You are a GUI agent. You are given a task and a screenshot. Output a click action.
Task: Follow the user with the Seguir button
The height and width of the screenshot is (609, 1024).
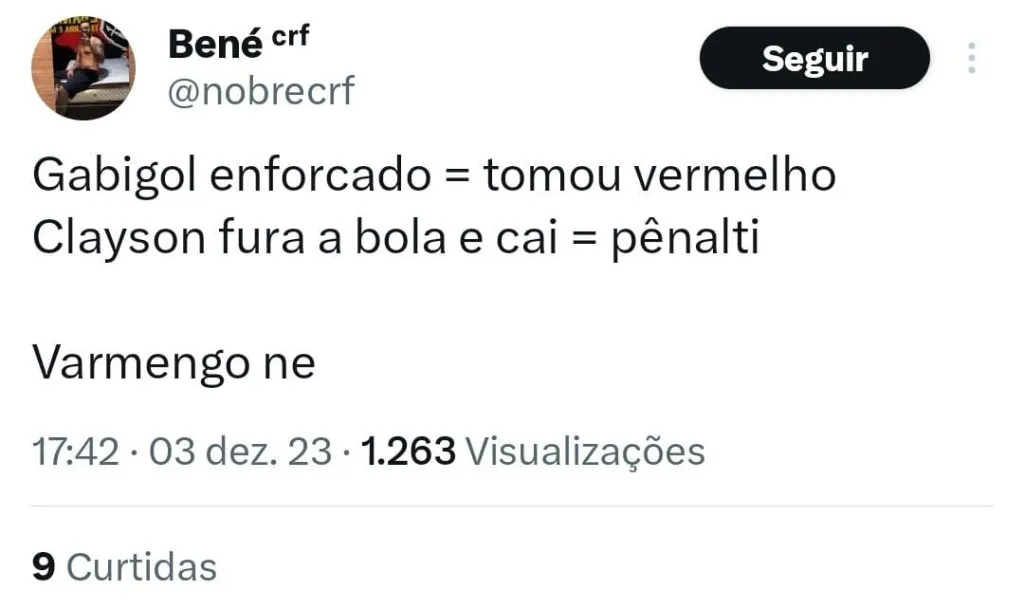click(x=814, y=58)
